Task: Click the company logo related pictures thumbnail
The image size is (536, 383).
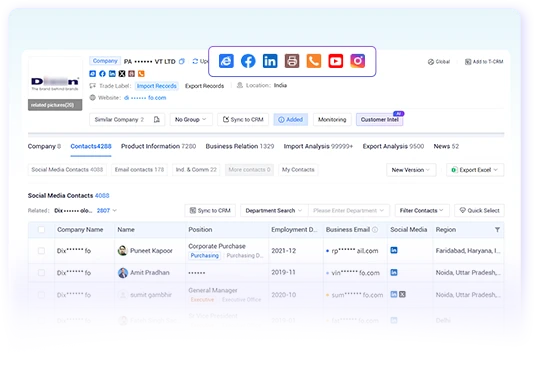Action: 55,83
